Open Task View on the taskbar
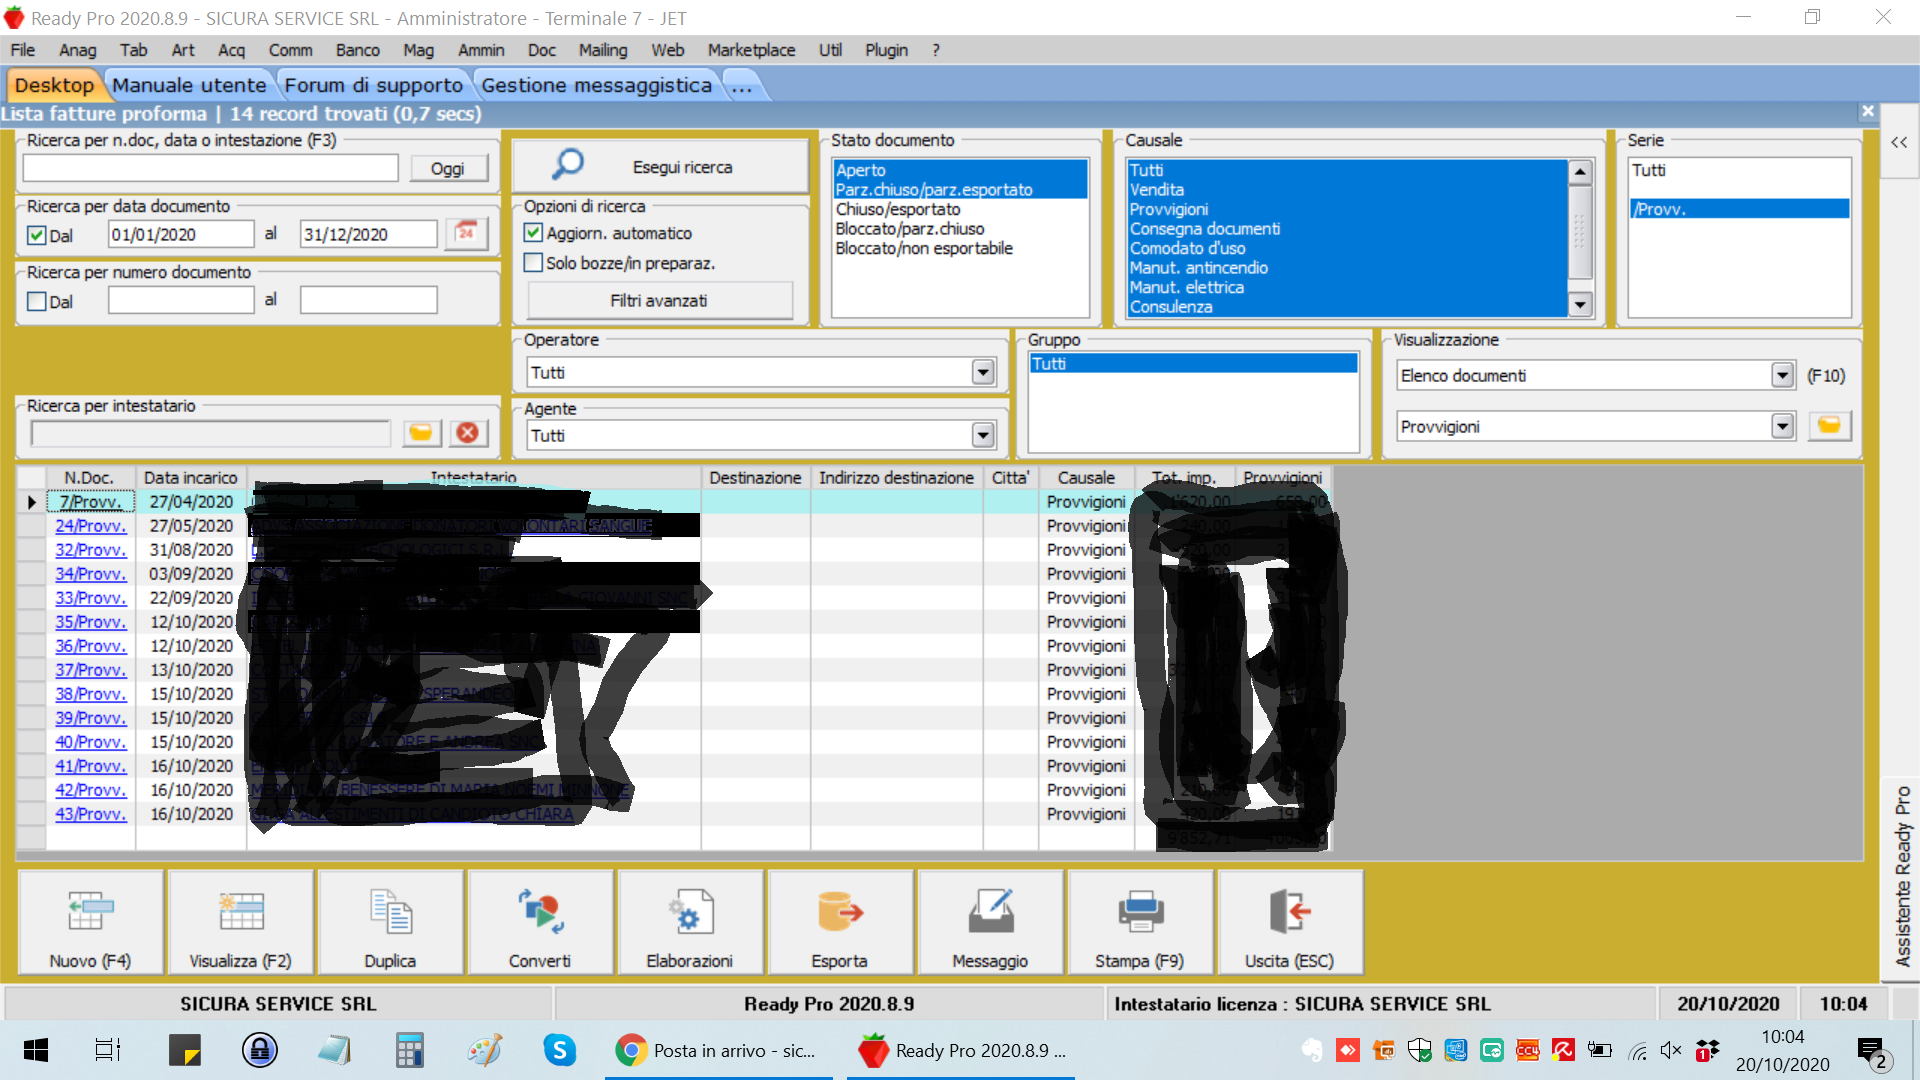Image resolution: width=1920 pixels, height=1080 pixels. [x=108, y=1050]
